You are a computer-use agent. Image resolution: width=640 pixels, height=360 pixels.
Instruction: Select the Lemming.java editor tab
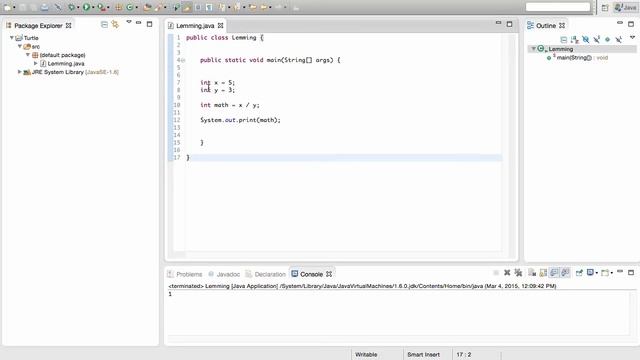pyautogui.click(x=195, y=26)
